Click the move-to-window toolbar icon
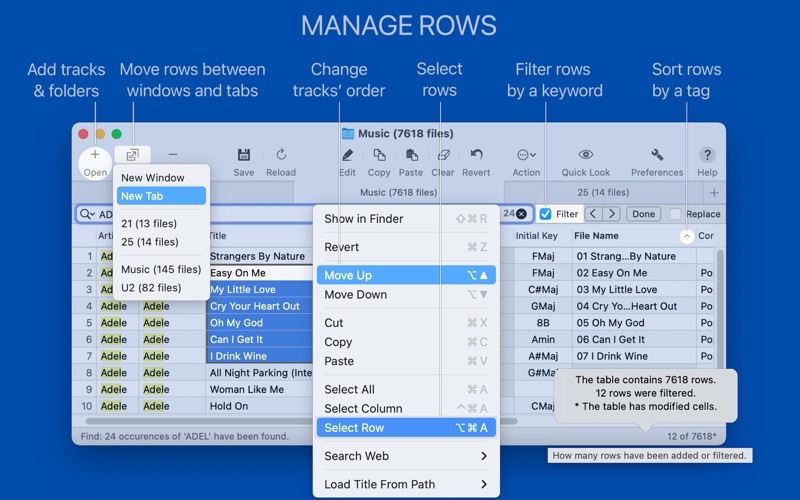800x500 pixels. 132,155
